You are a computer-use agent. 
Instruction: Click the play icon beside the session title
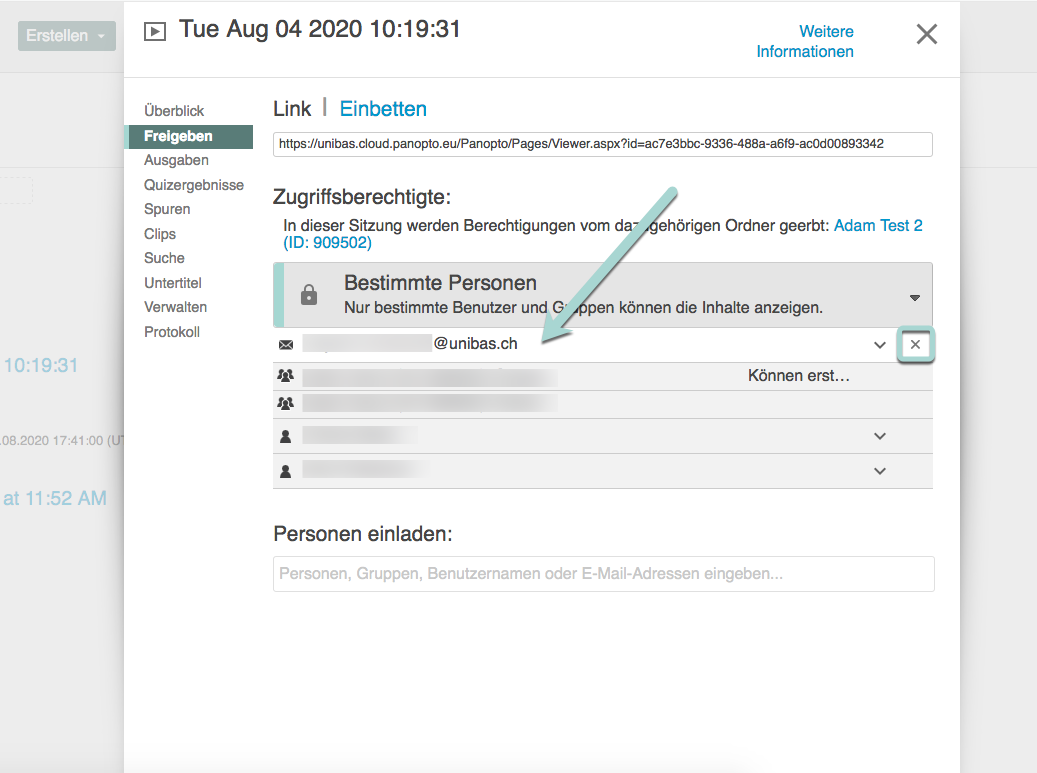click(154, 31)
